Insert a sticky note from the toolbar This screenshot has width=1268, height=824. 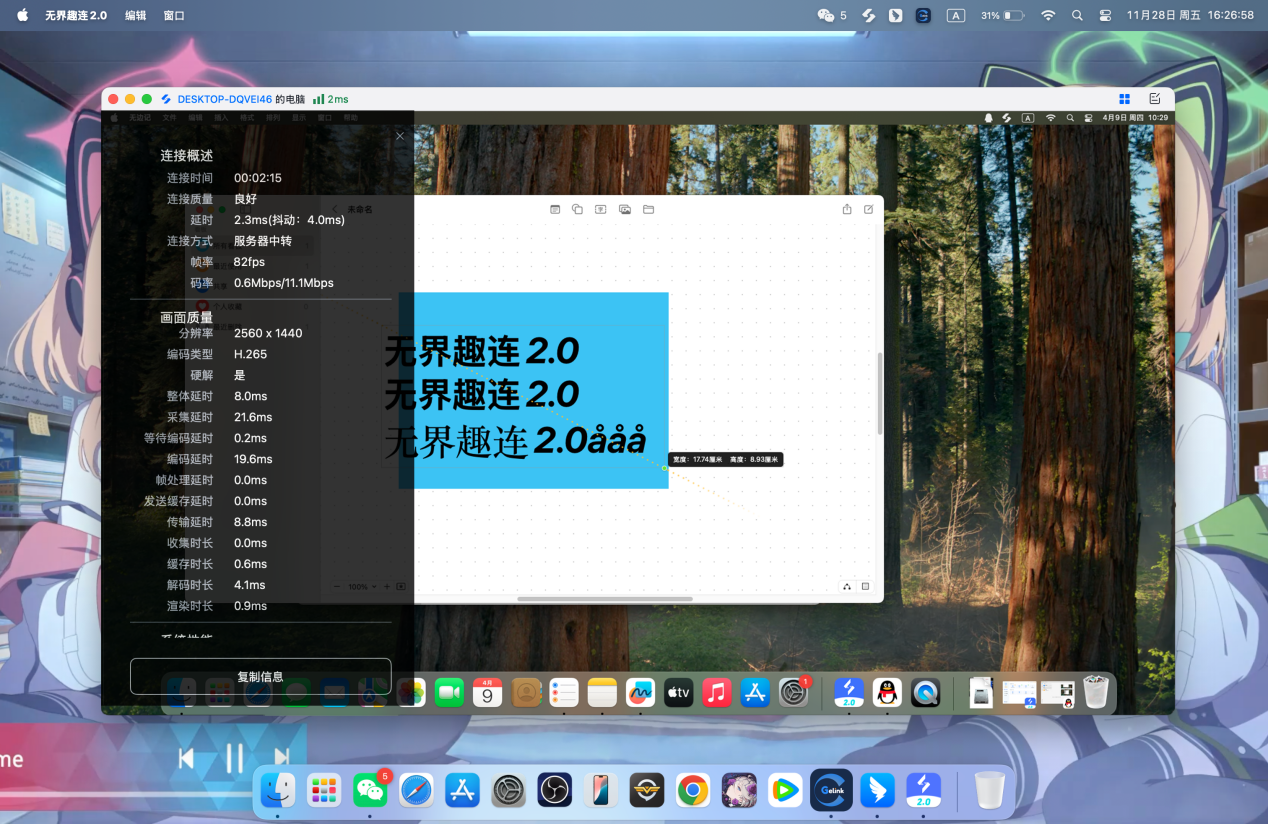tap(555, 209)
